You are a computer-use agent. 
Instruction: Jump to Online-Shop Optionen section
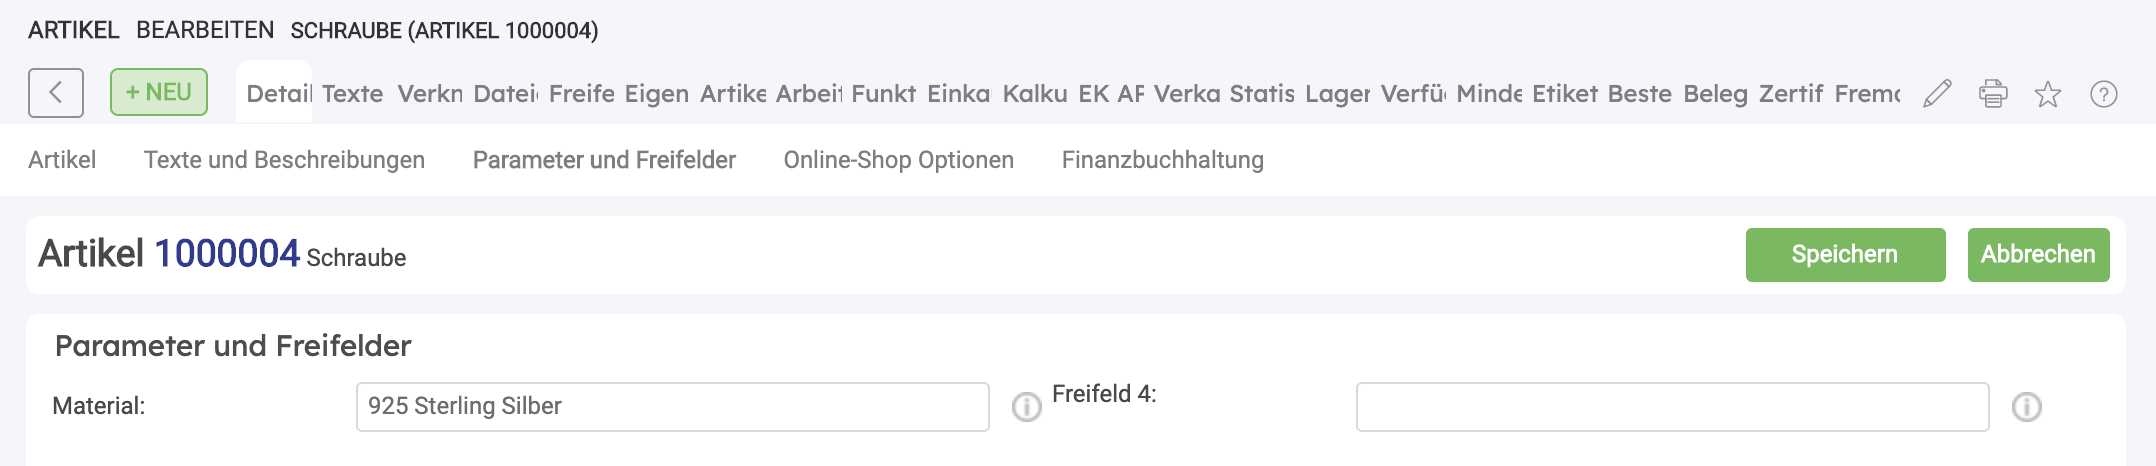click(x=898, y=160)
